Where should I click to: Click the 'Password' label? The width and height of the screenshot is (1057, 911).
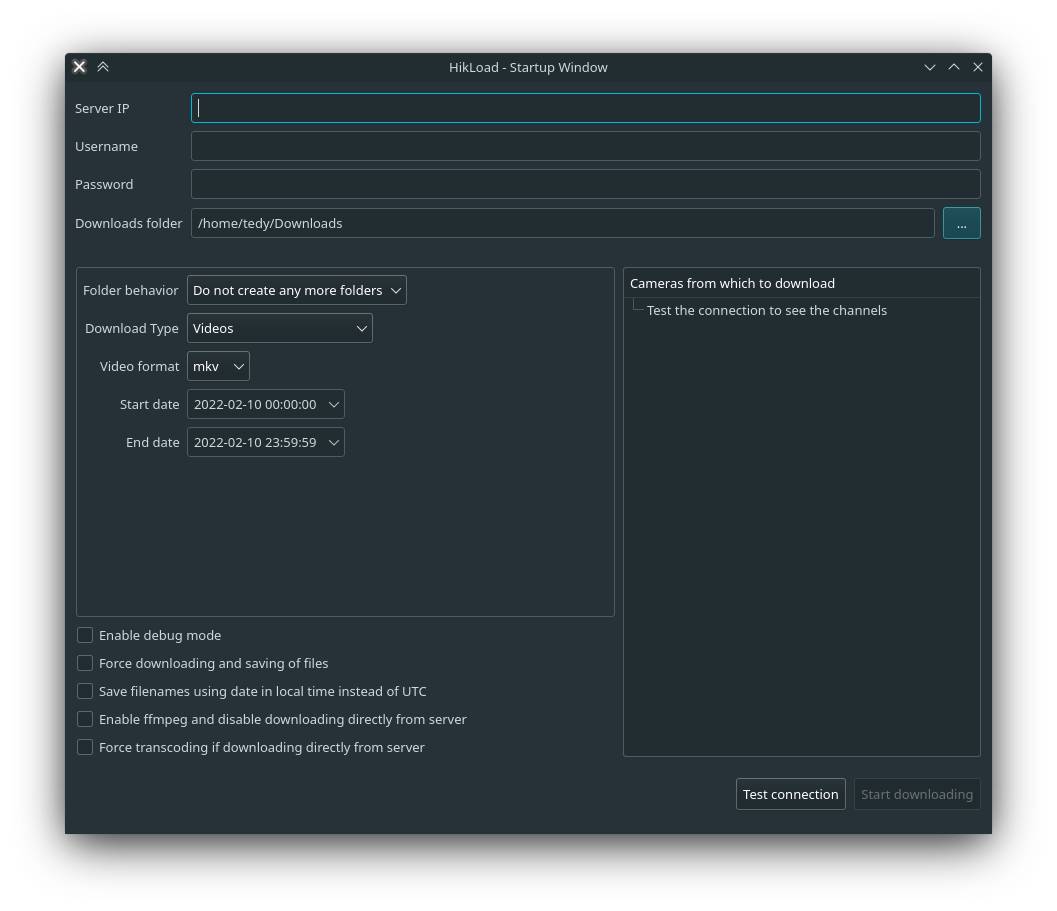pyautogui.click(x=104, y=184)
